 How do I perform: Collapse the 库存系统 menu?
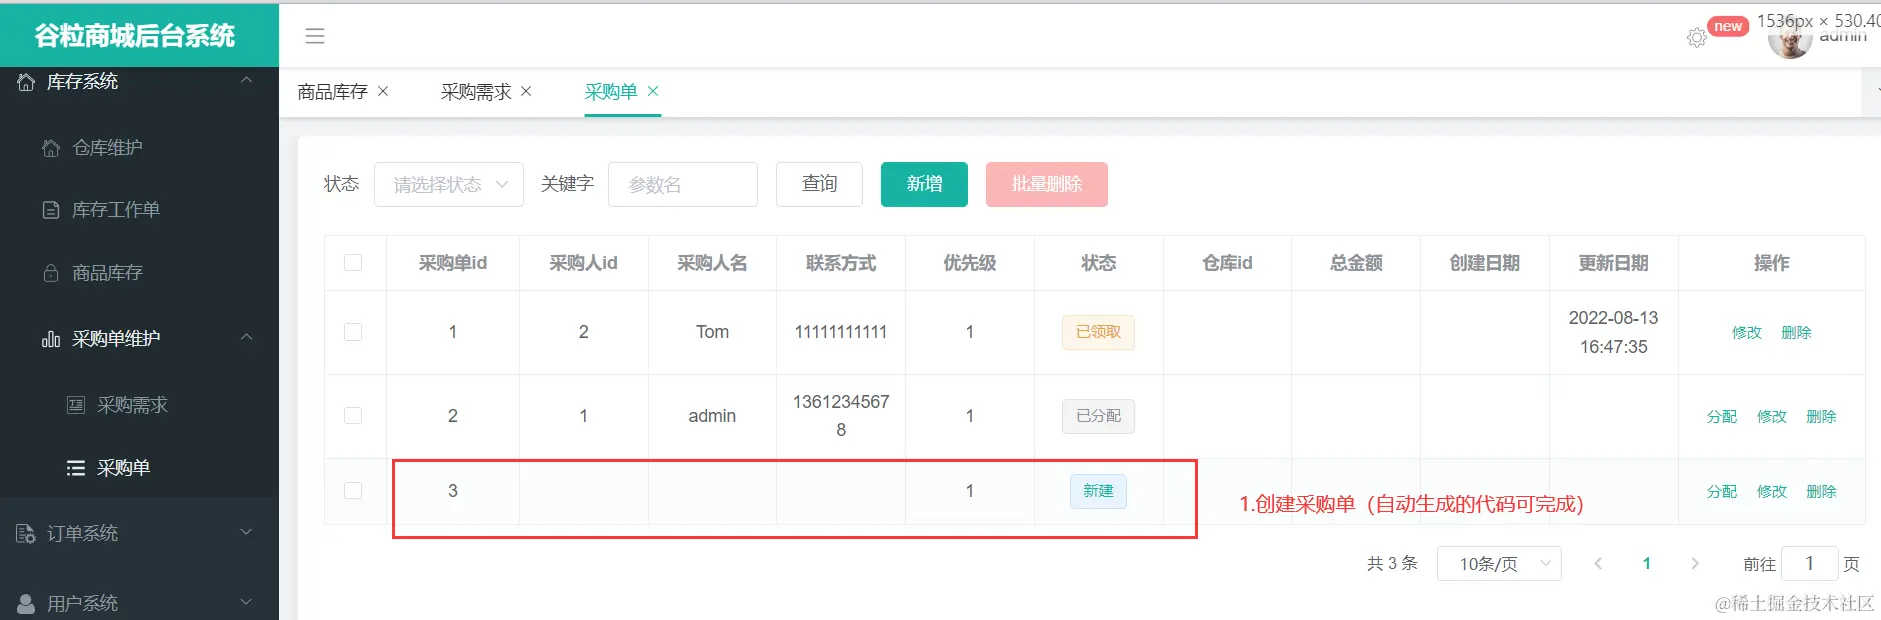tap(246, 80)
